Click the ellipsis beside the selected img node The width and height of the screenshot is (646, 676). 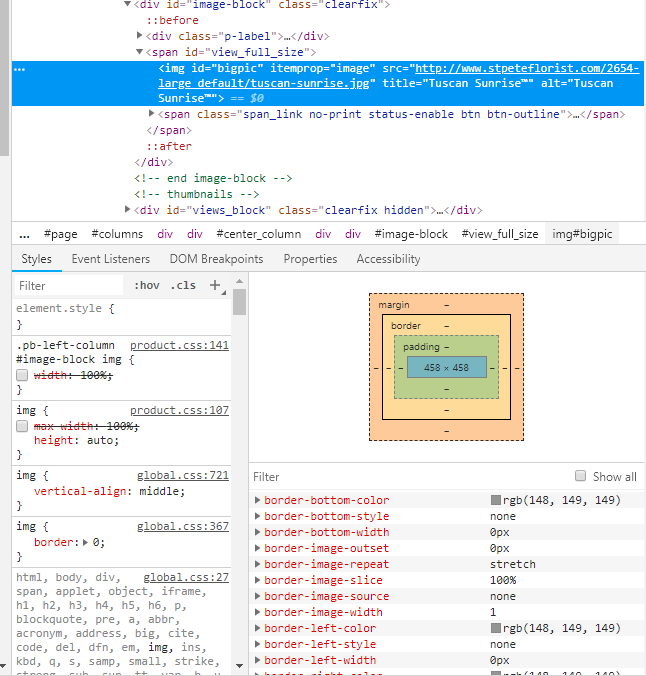(x=20, y=69)
